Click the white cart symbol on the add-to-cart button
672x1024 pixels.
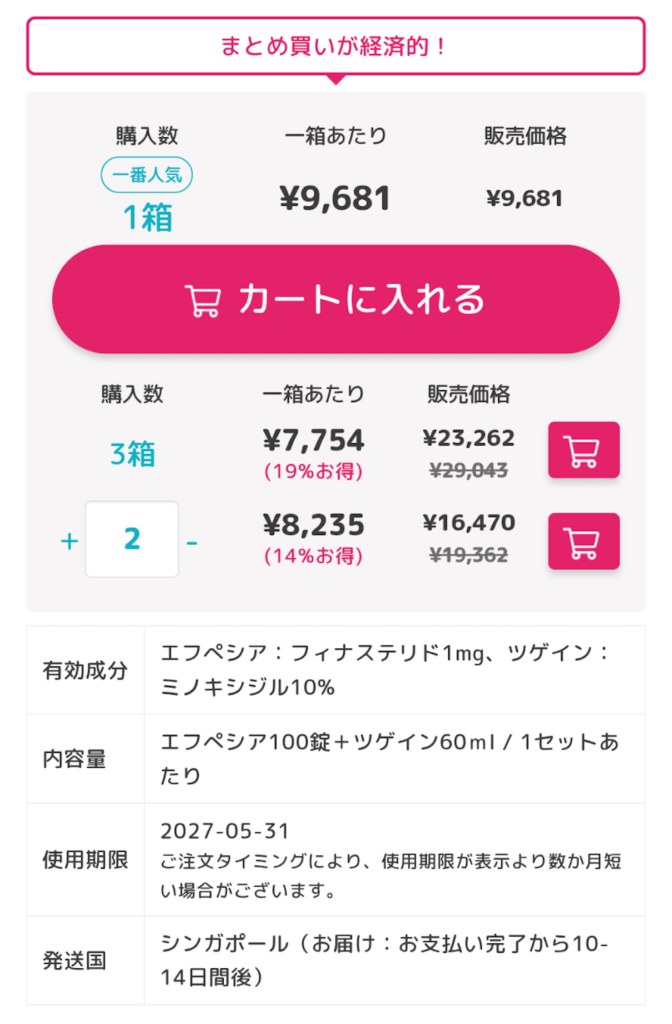pyautogui.click(x=203, y=298)
